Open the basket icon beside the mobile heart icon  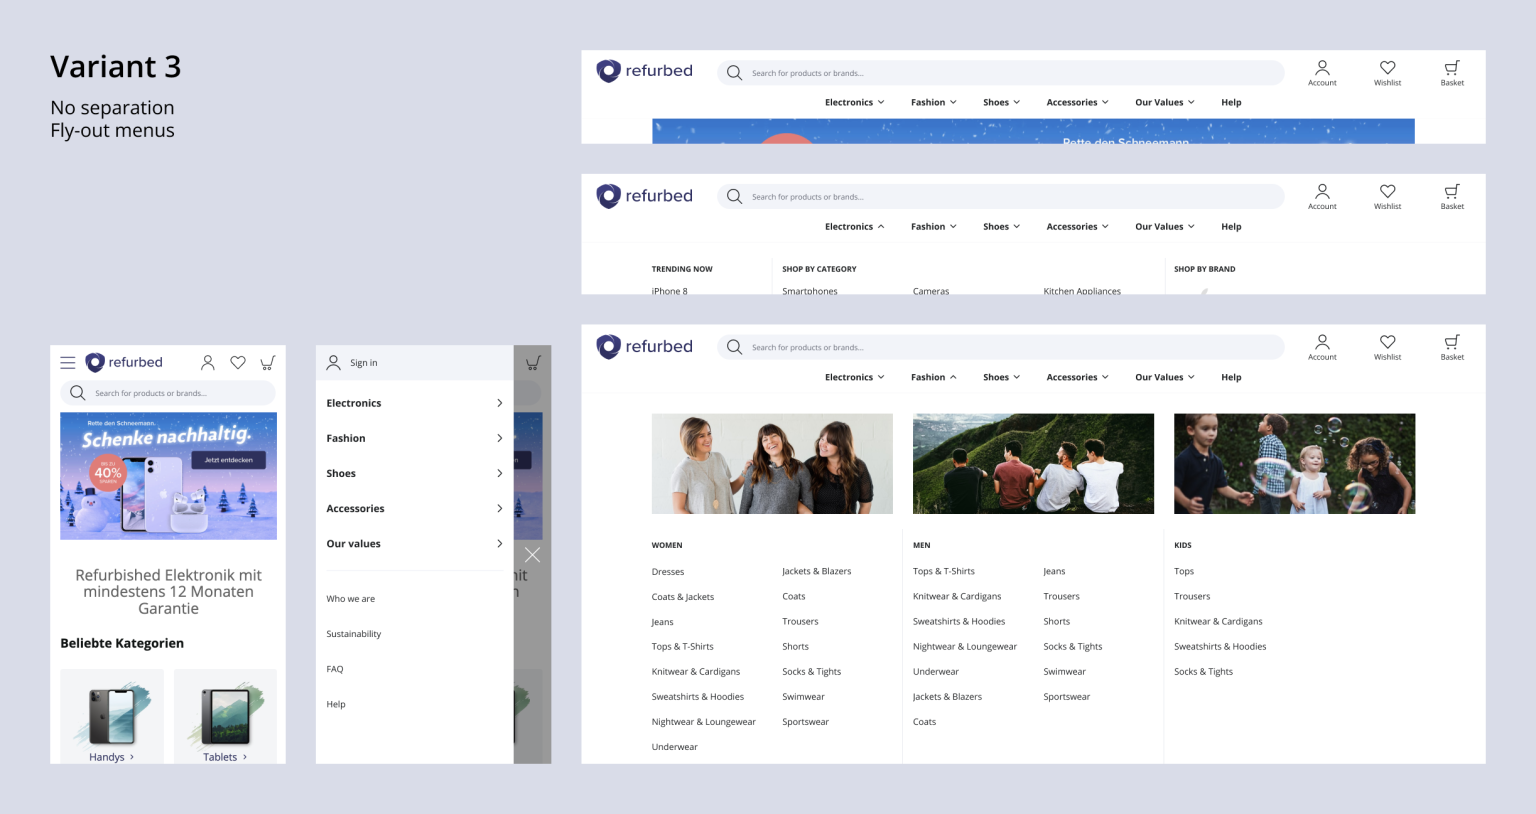(x=267, y=363)
